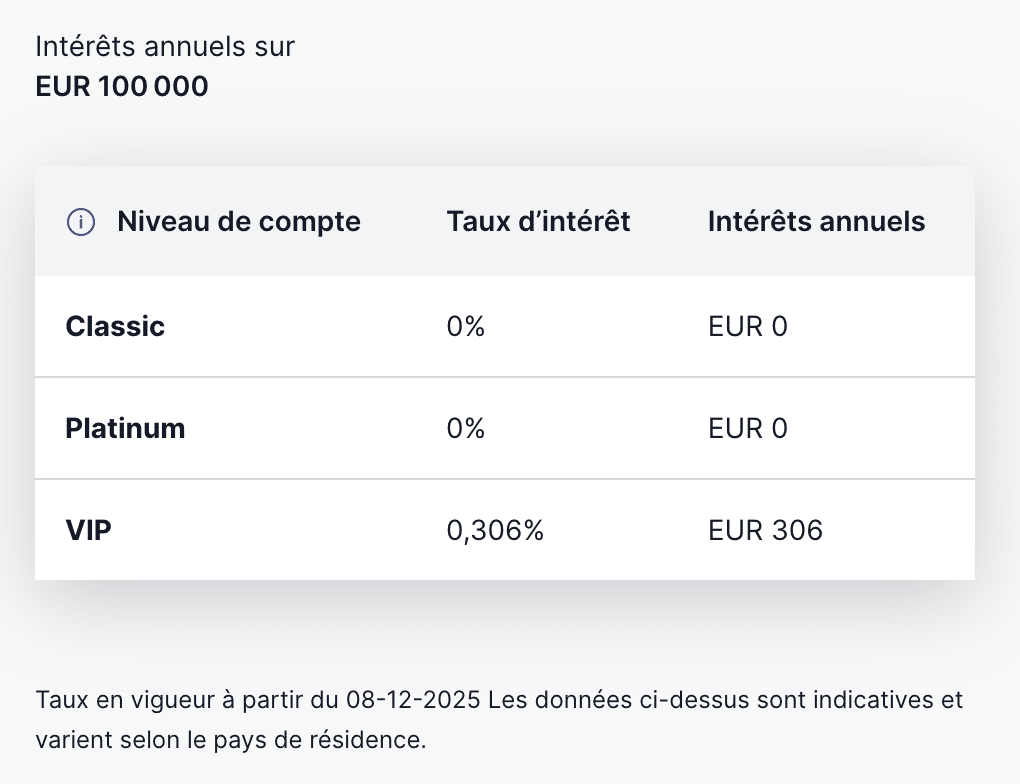Click the 0,306% VIP interest rate
Viewport: 1020px width, 784px height.
[495, 530]
